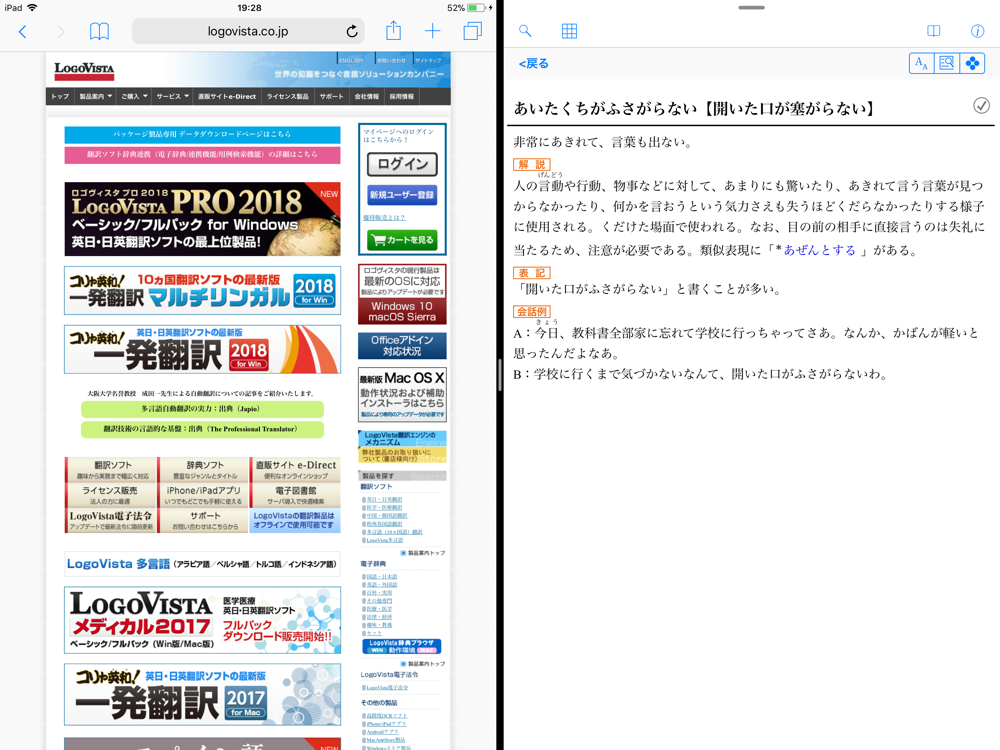Open the LogoVista辞典ブラウザ banner

[402, 646]
